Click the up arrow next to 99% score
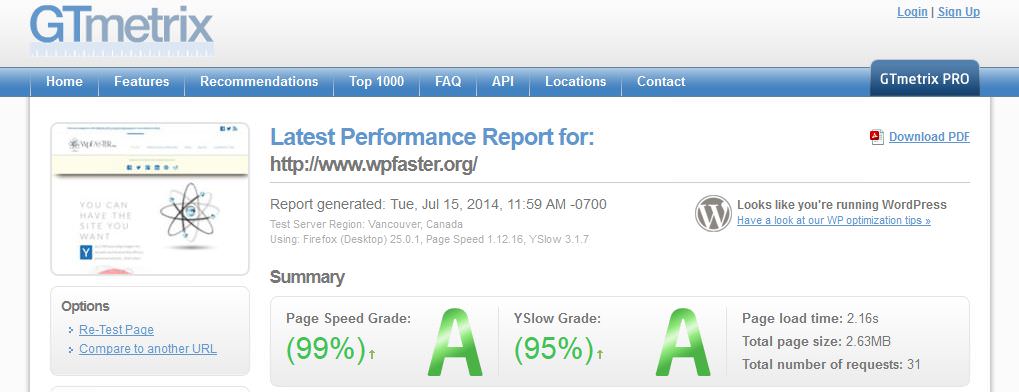 pyautogui.click(x=372, y=354)
